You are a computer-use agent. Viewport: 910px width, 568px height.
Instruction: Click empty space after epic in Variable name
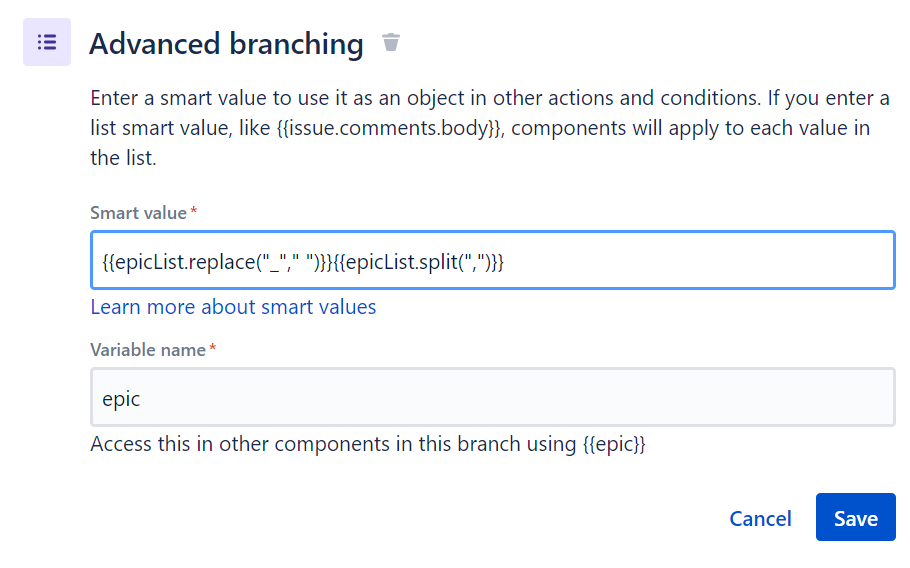(x=500, y=399)
